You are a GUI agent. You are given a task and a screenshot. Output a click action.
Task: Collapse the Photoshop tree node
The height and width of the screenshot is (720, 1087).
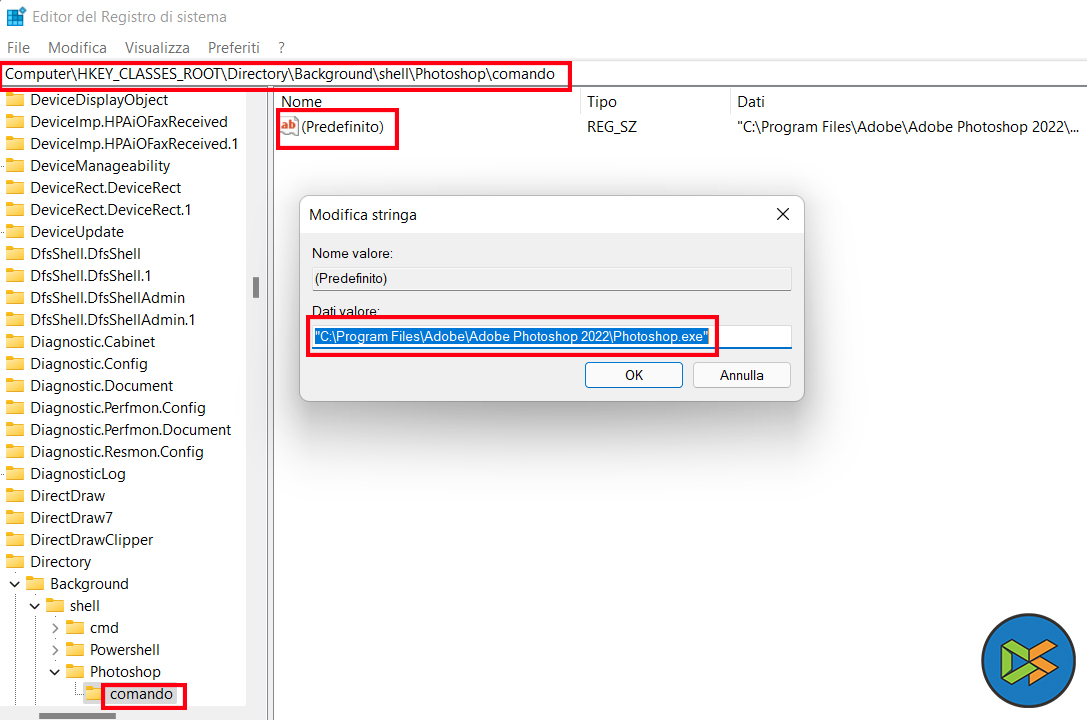[x=55, y=672]
